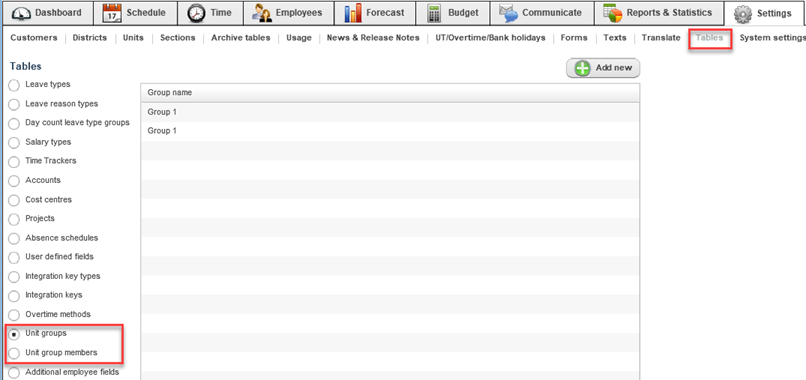Select the Cost centres radio button
Viewport: 806px width, 380px height.
(14, 200)
